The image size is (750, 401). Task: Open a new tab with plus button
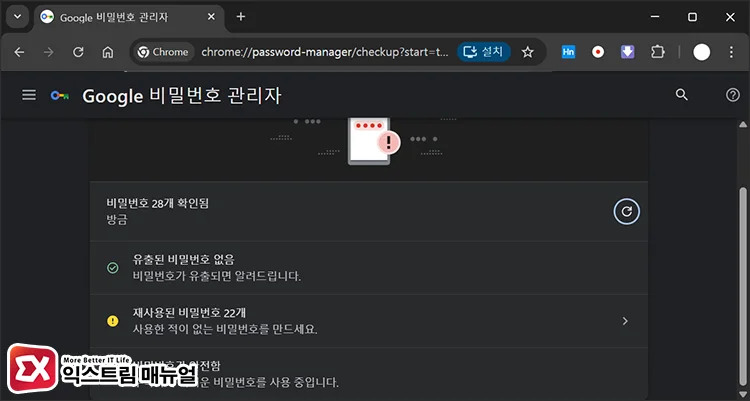tap(241, 17)
